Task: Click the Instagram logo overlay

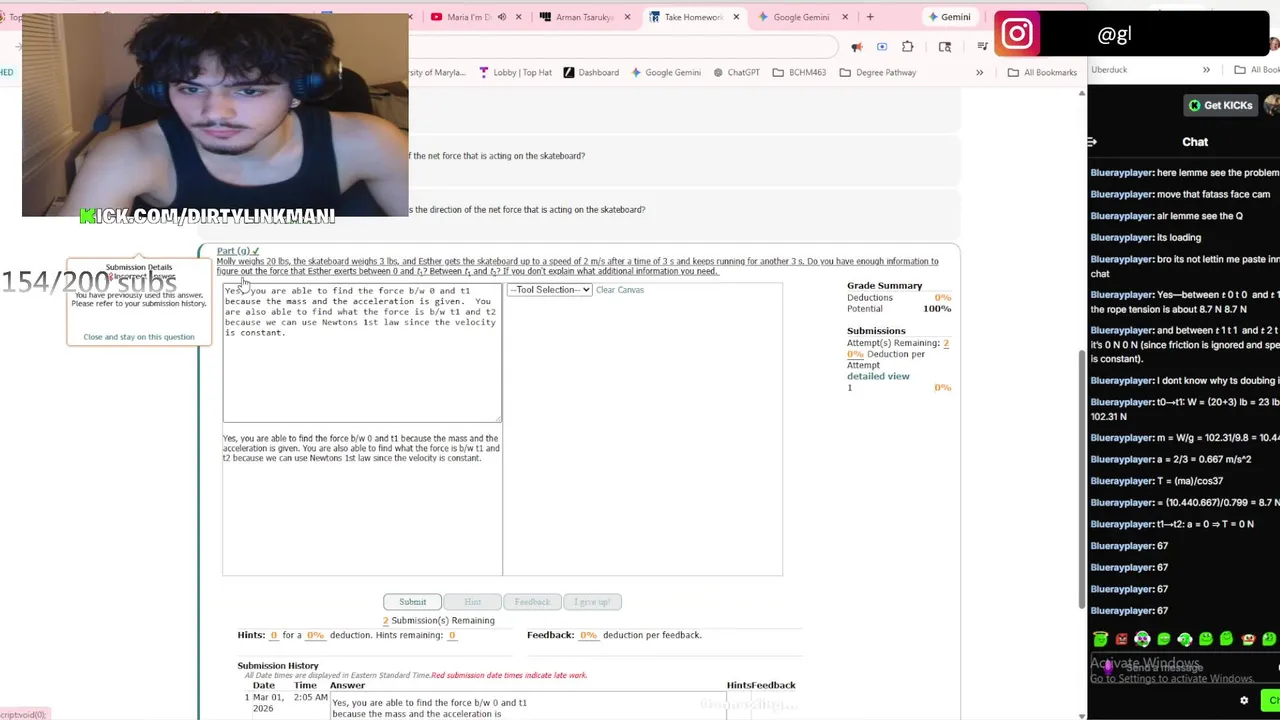Action: (1017, 34)
